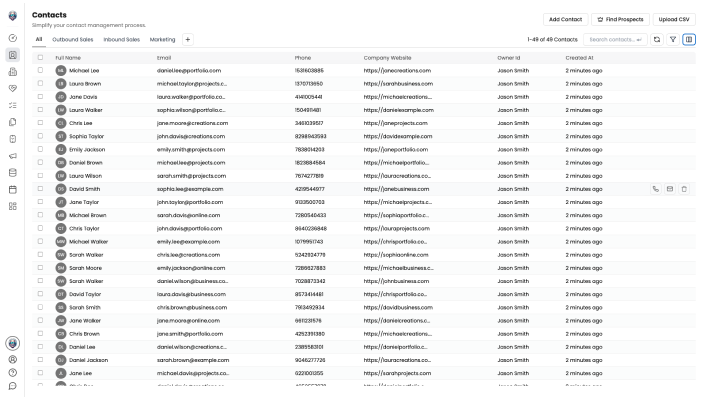Focus the Search contacts input field
Image resolution: width=704 pixels, height=400 pixels.
click(612, 39)
